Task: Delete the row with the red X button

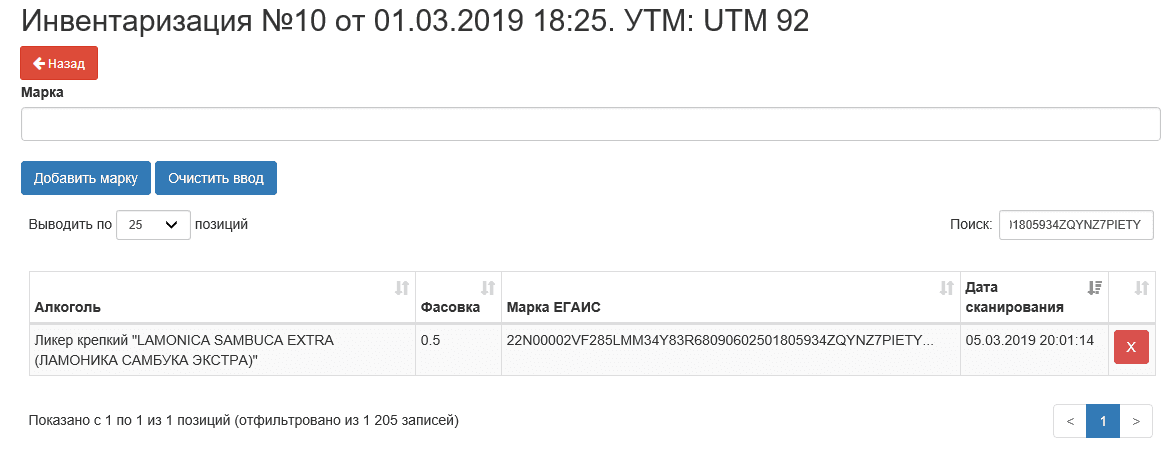Action: [x=1131, y=347]
